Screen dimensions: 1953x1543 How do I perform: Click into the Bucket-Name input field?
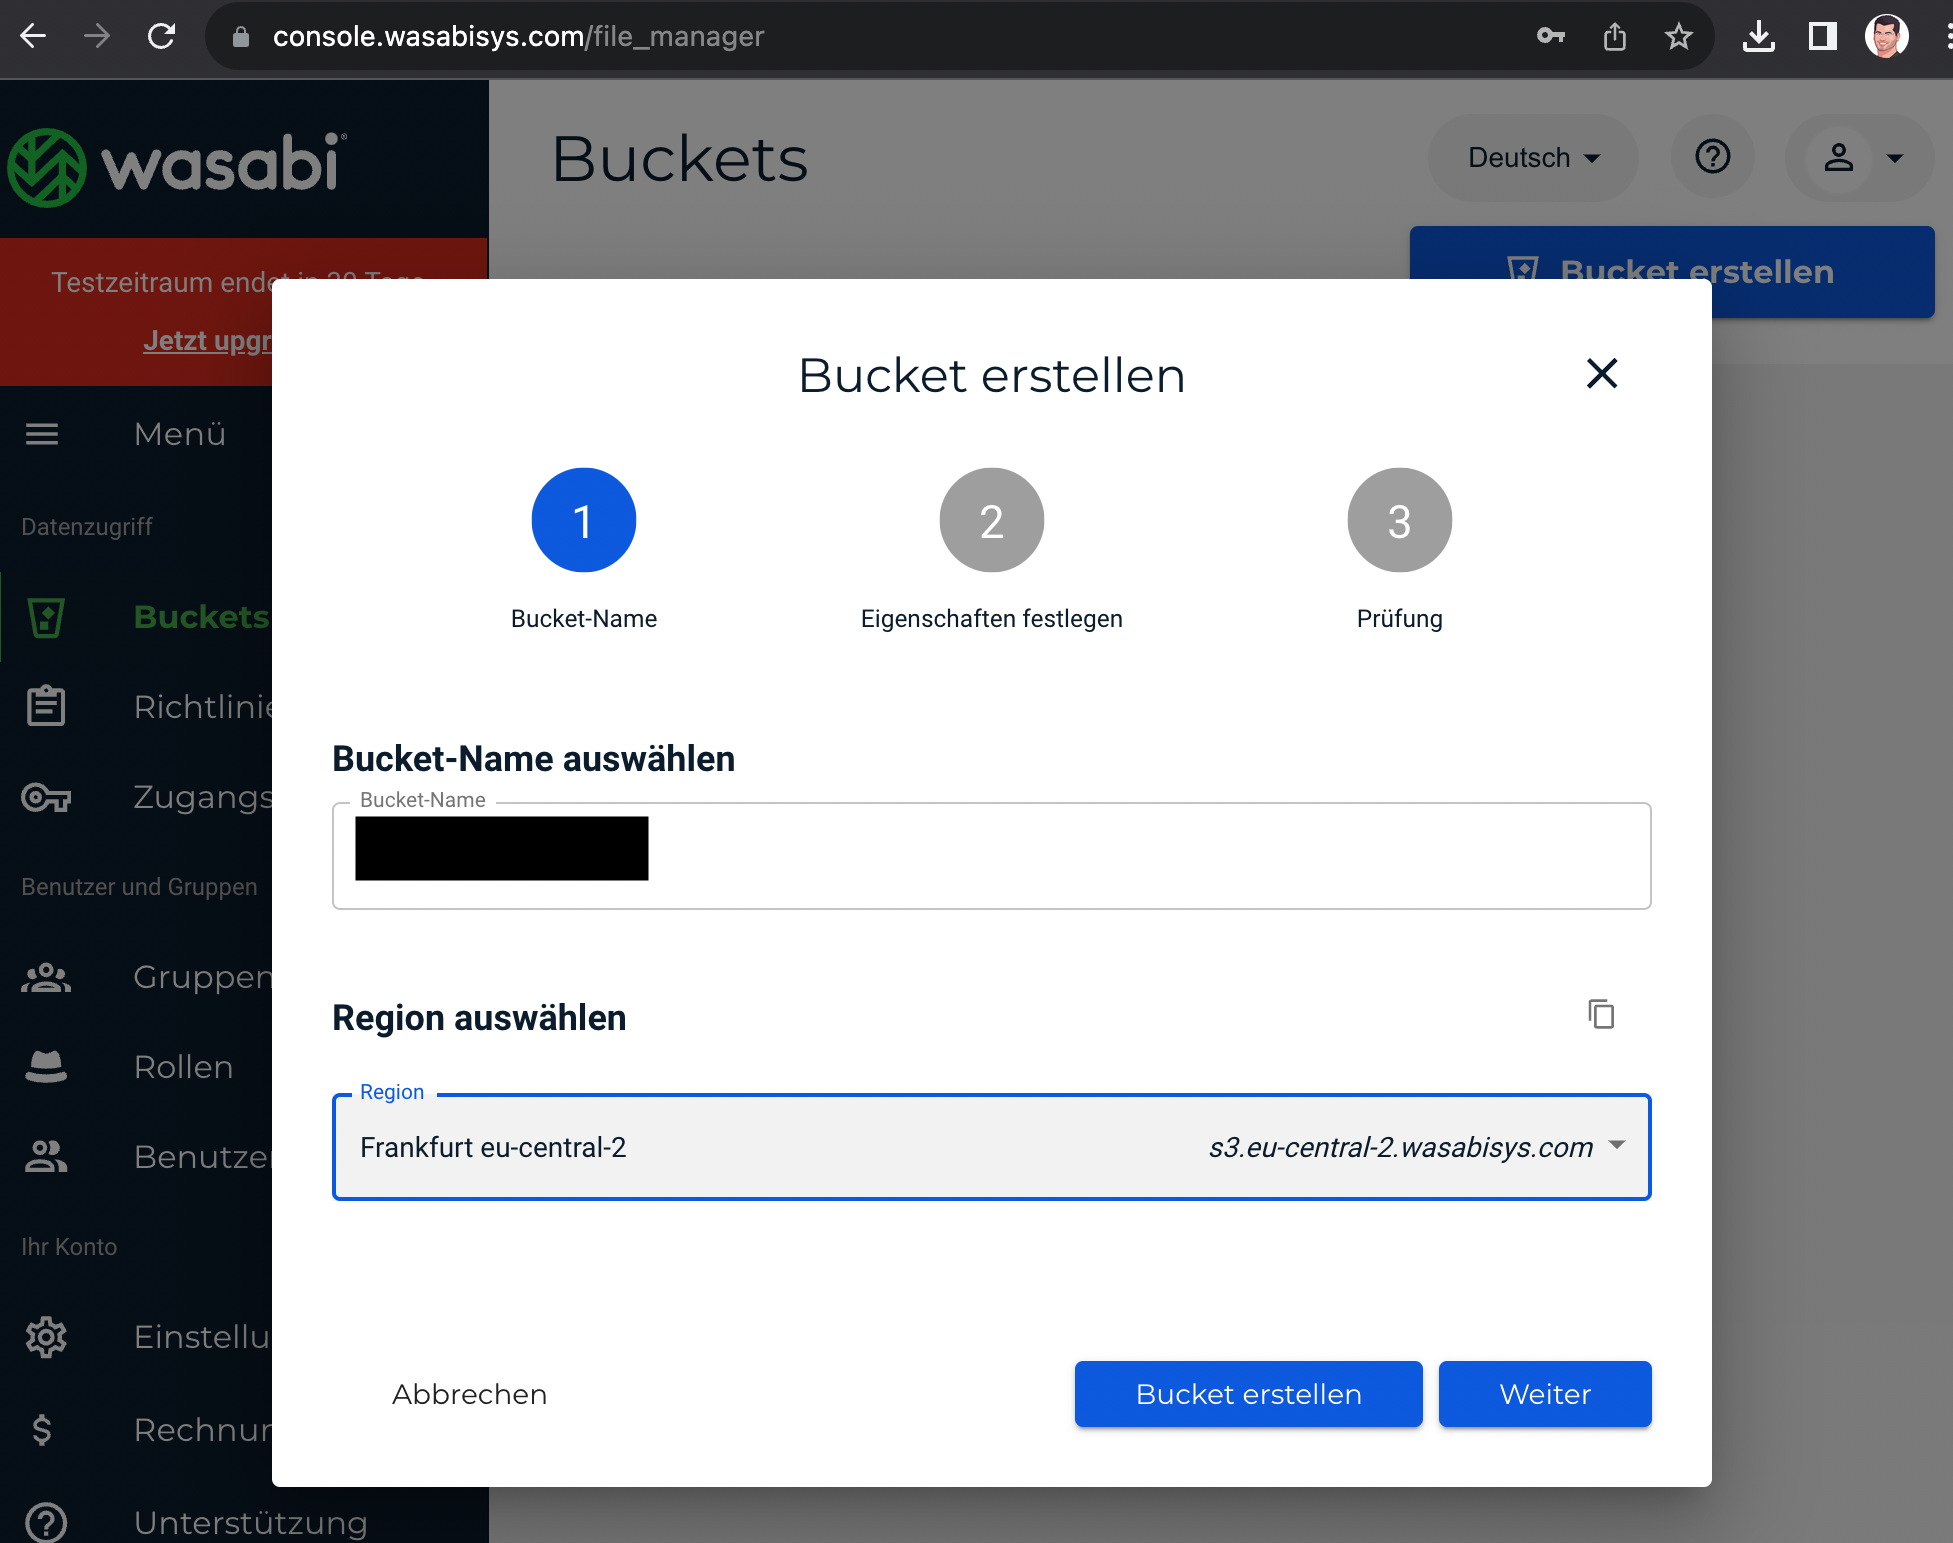tap(992, 856)
